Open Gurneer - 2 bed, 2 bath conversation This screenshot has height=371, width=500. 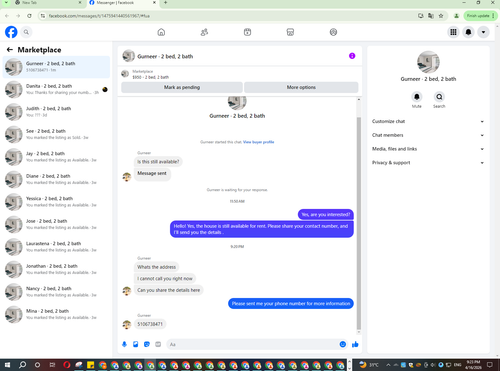tap(56, 67)
